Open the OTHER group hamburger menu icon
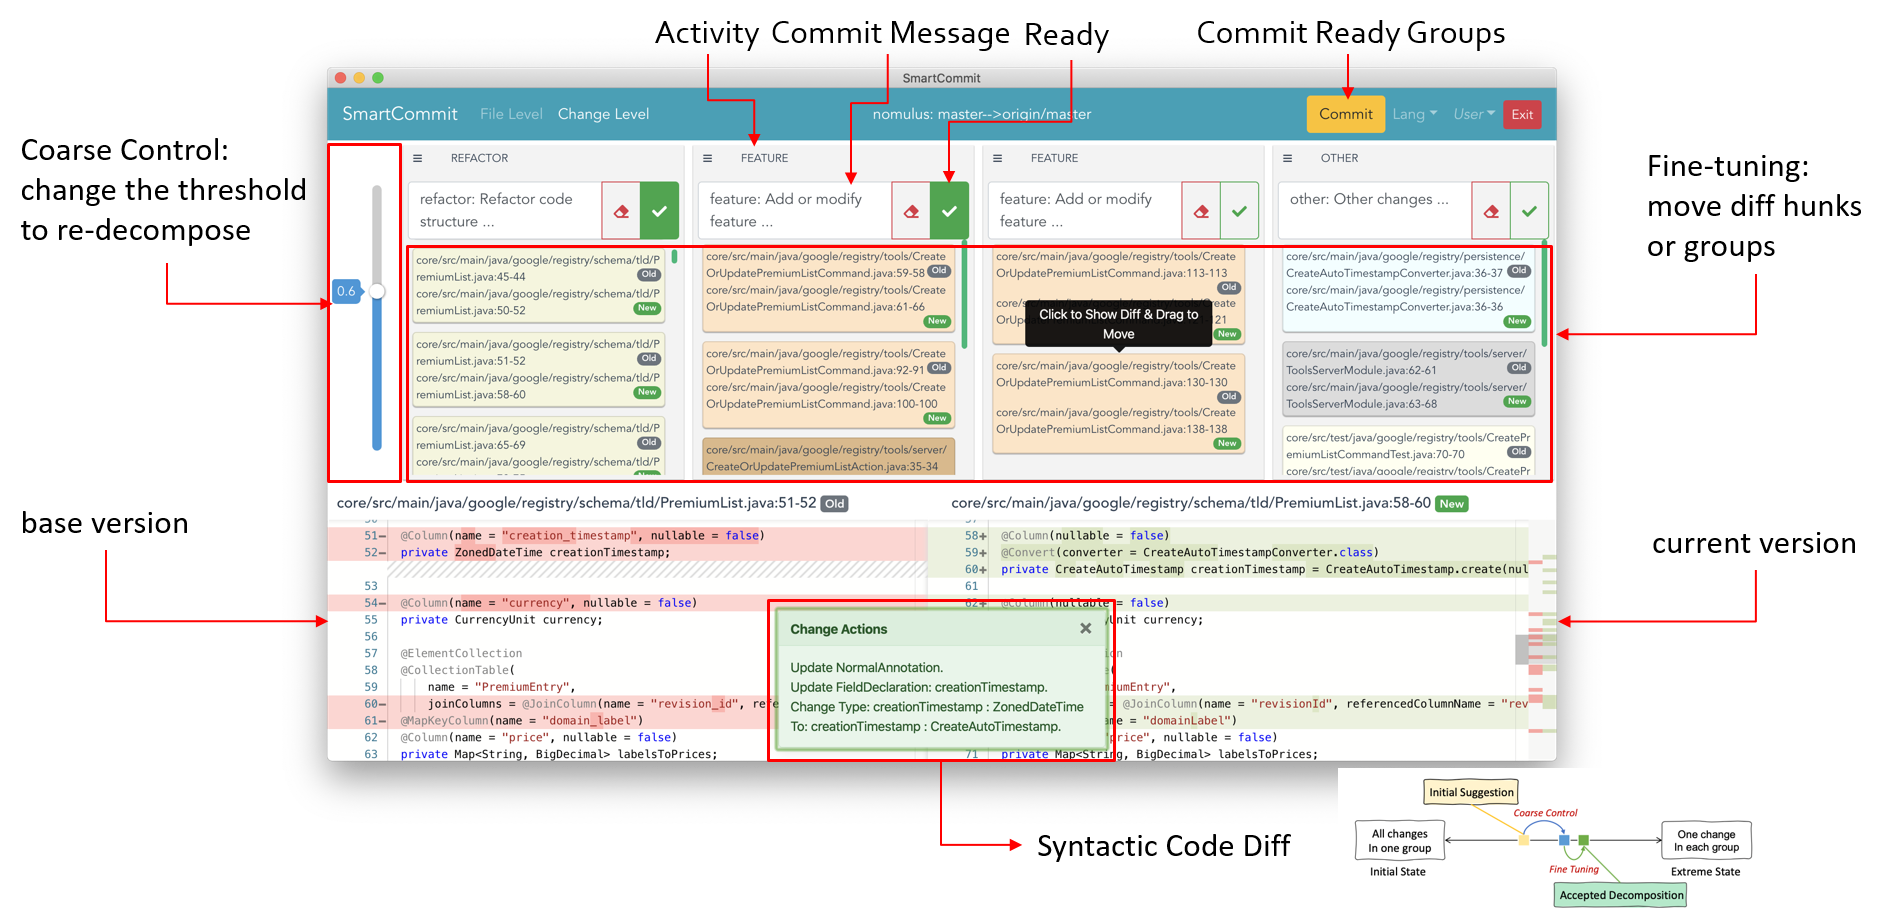 (1288, 158)
